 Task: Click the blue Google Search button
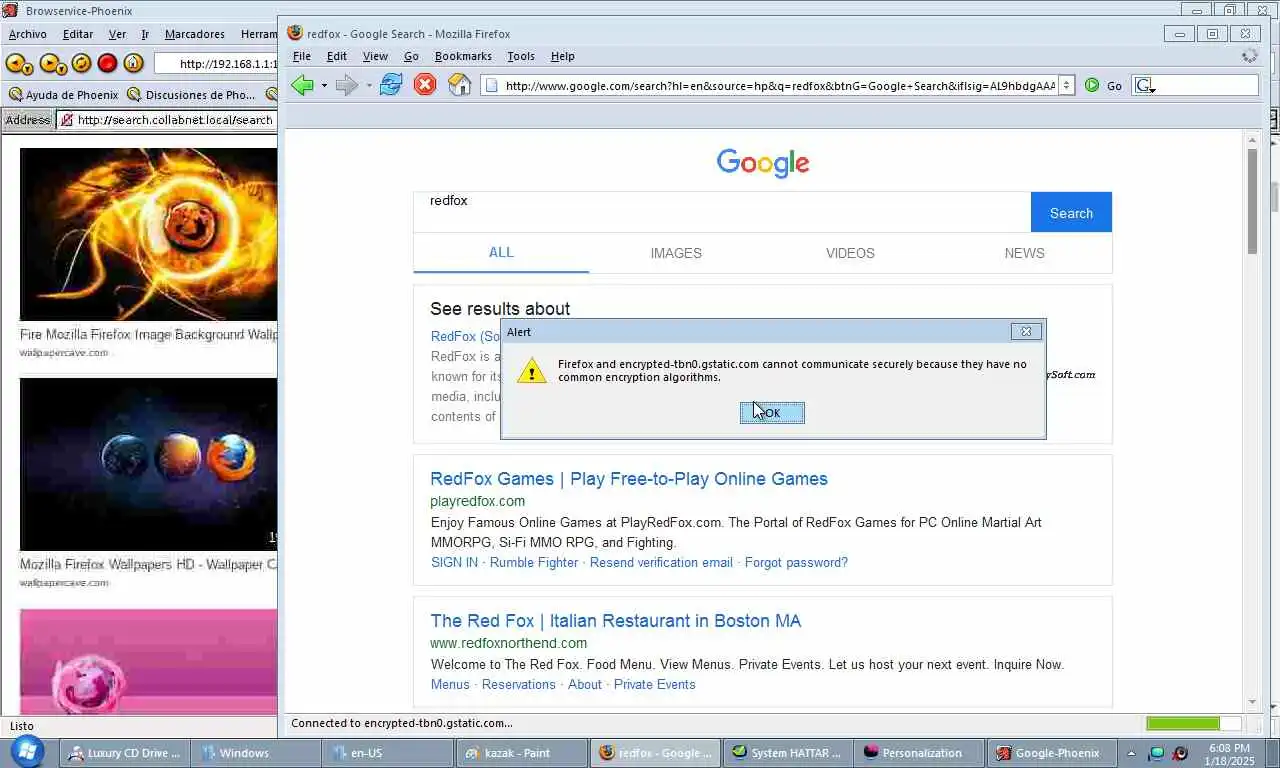coord(1071,213)
